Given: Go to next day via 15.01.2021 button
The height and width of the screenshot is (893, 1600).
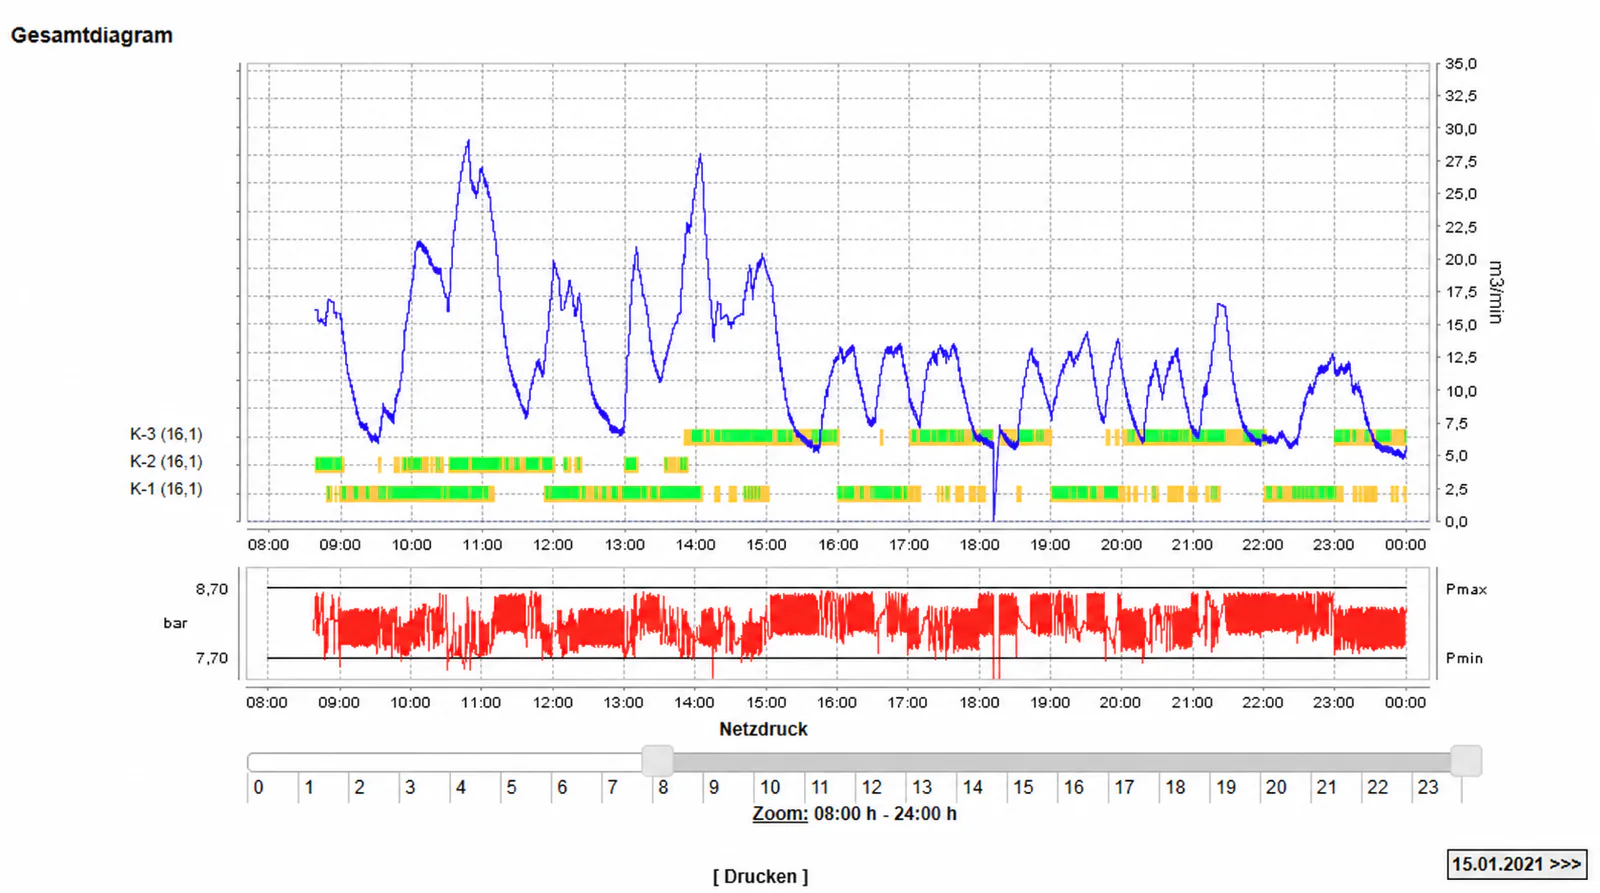Looking at the screenshot, I should [x=1516, y=864].
